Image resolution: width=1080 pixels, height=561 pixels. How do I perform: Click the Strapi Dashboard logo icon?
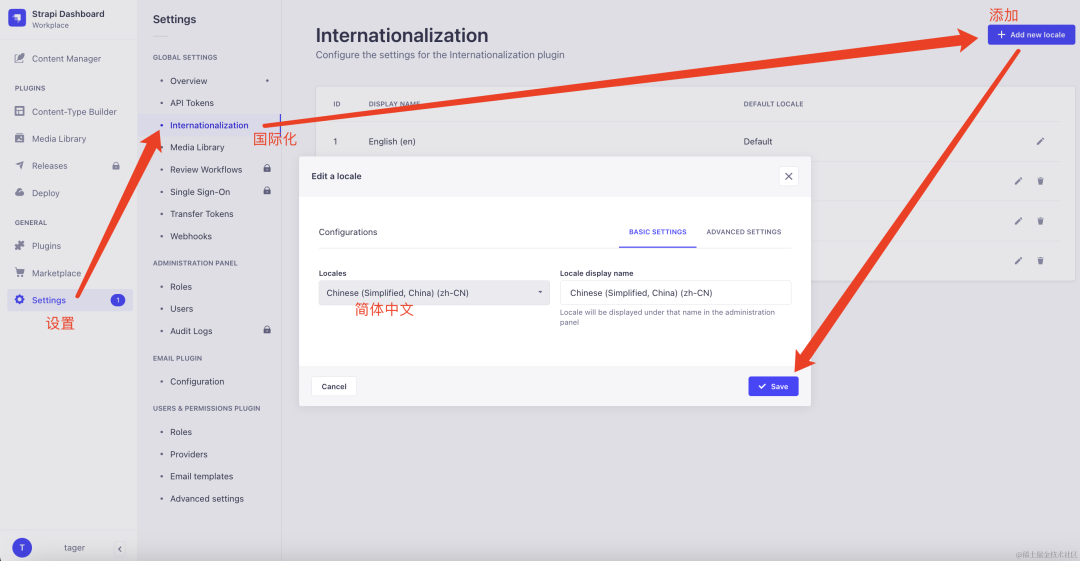(17, 18)
